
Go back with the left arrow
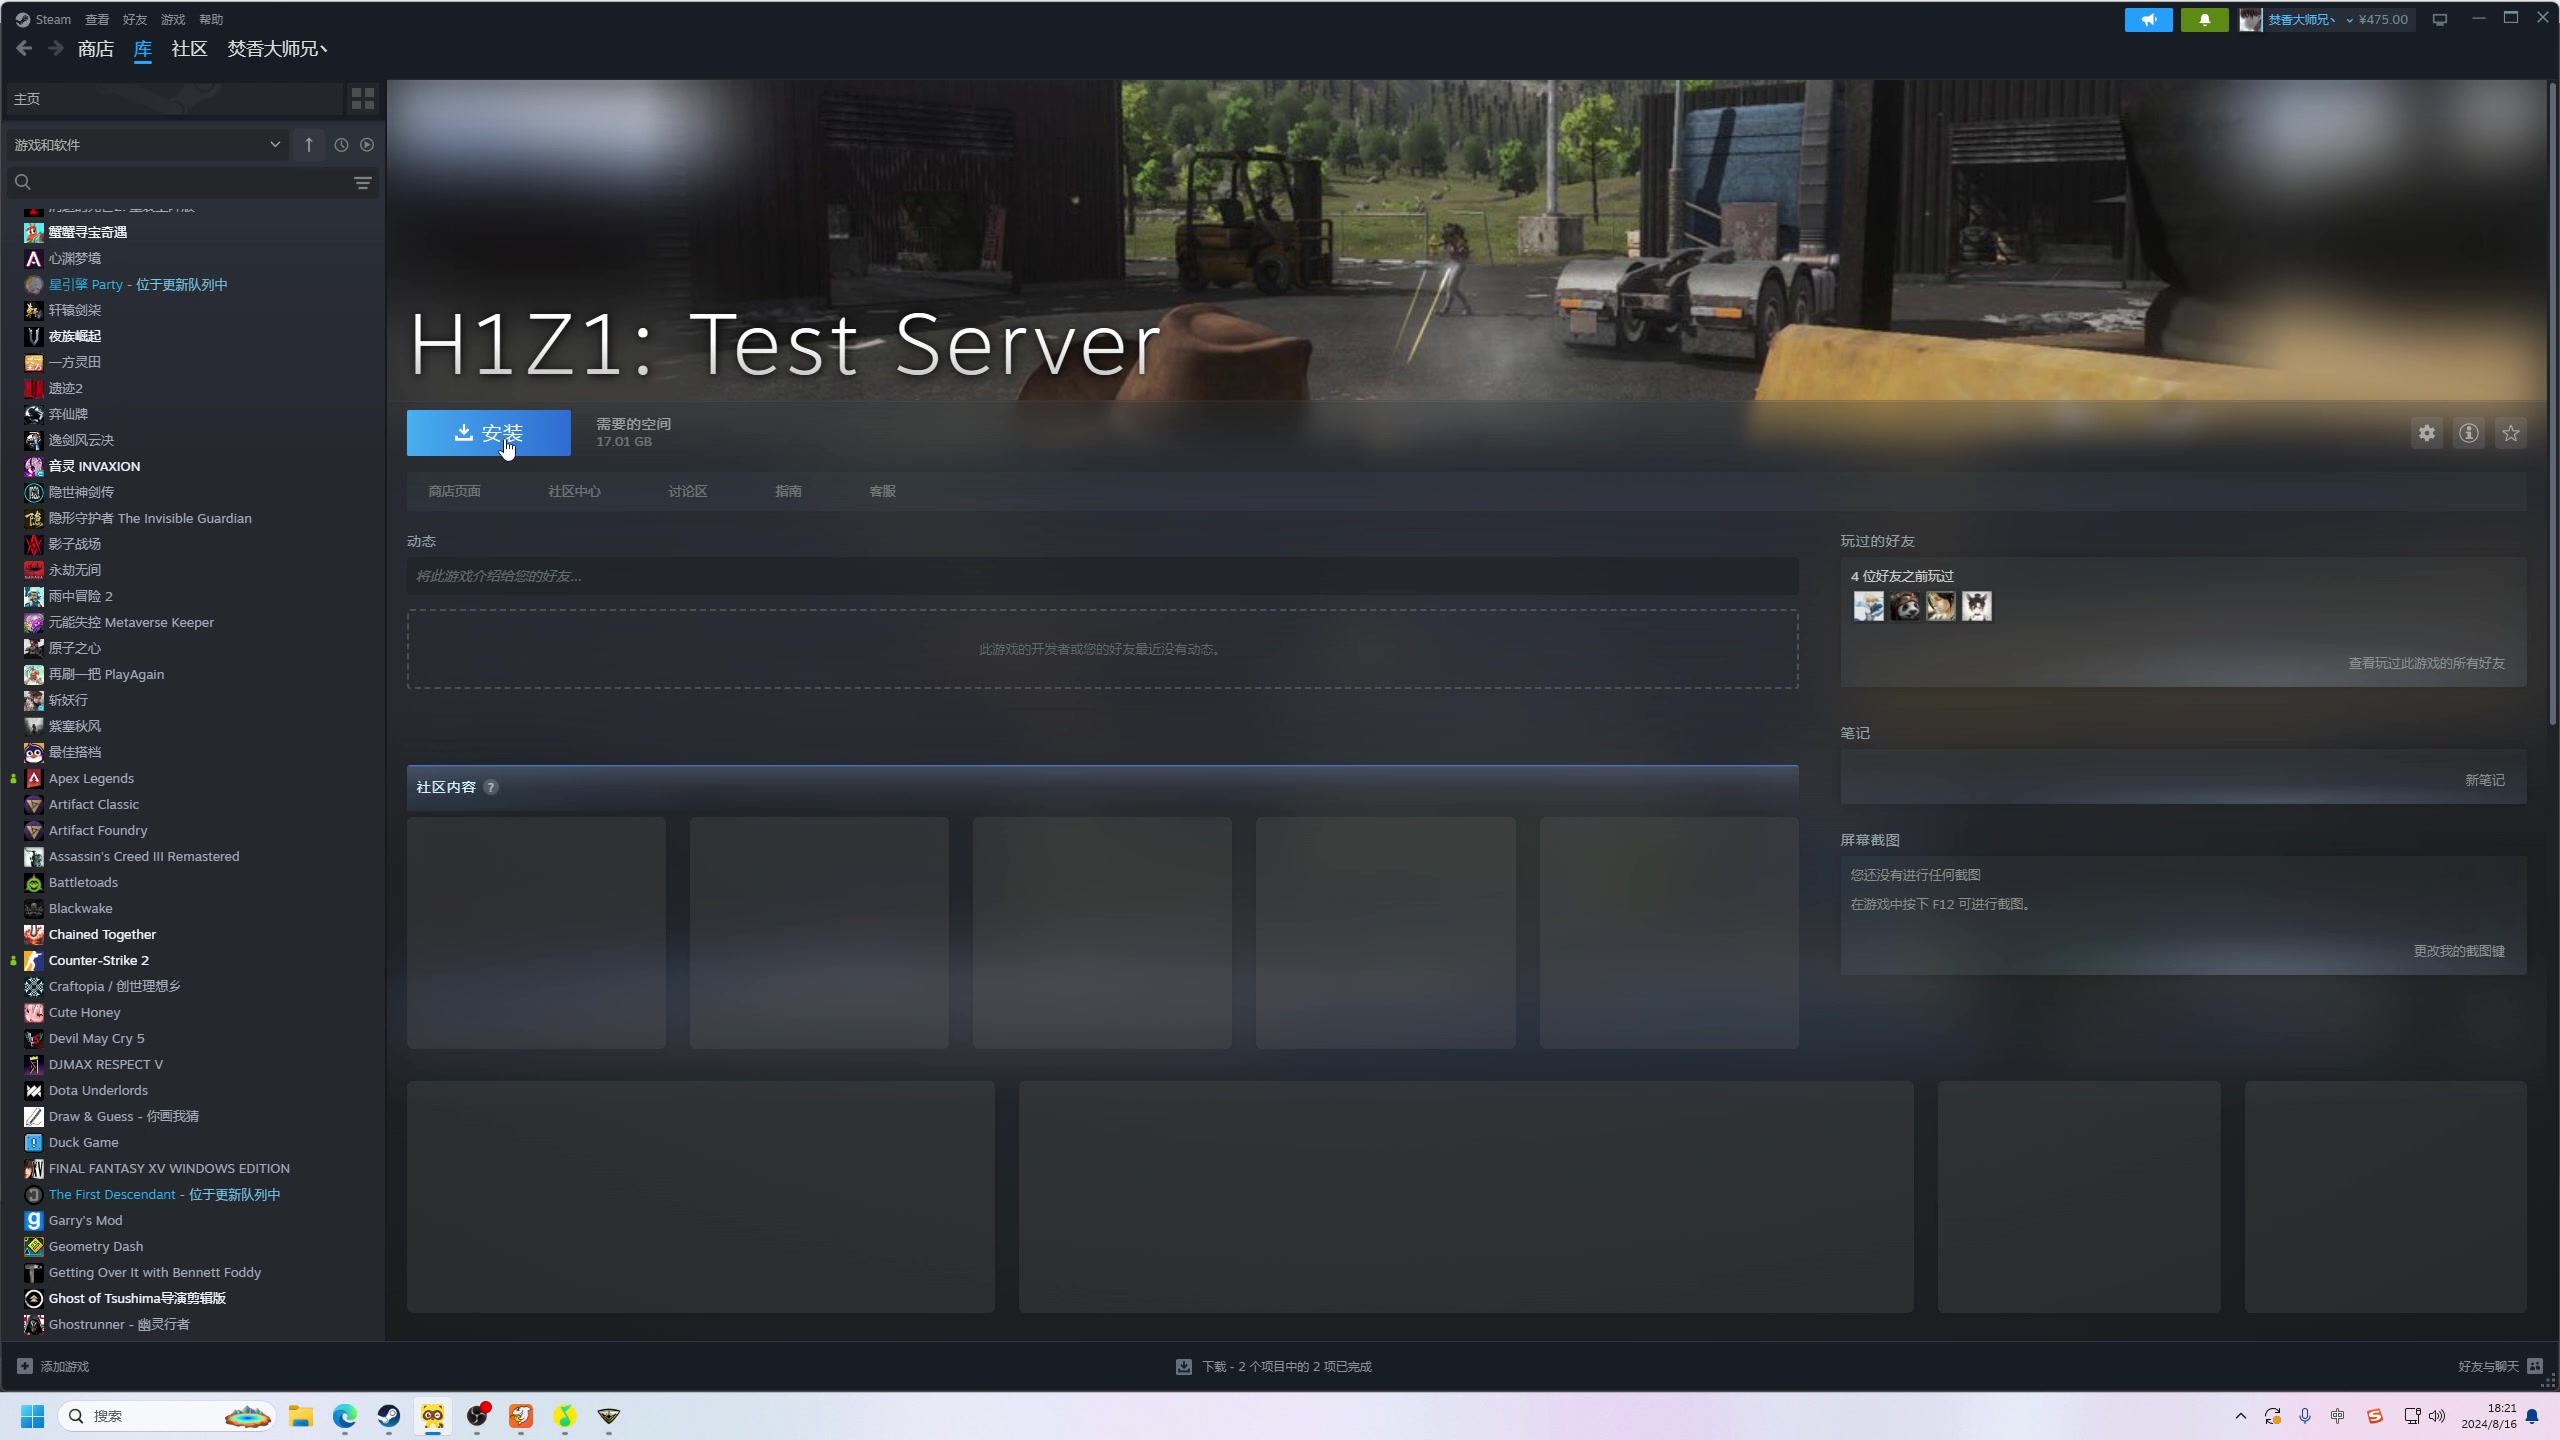tap(25, 48)
